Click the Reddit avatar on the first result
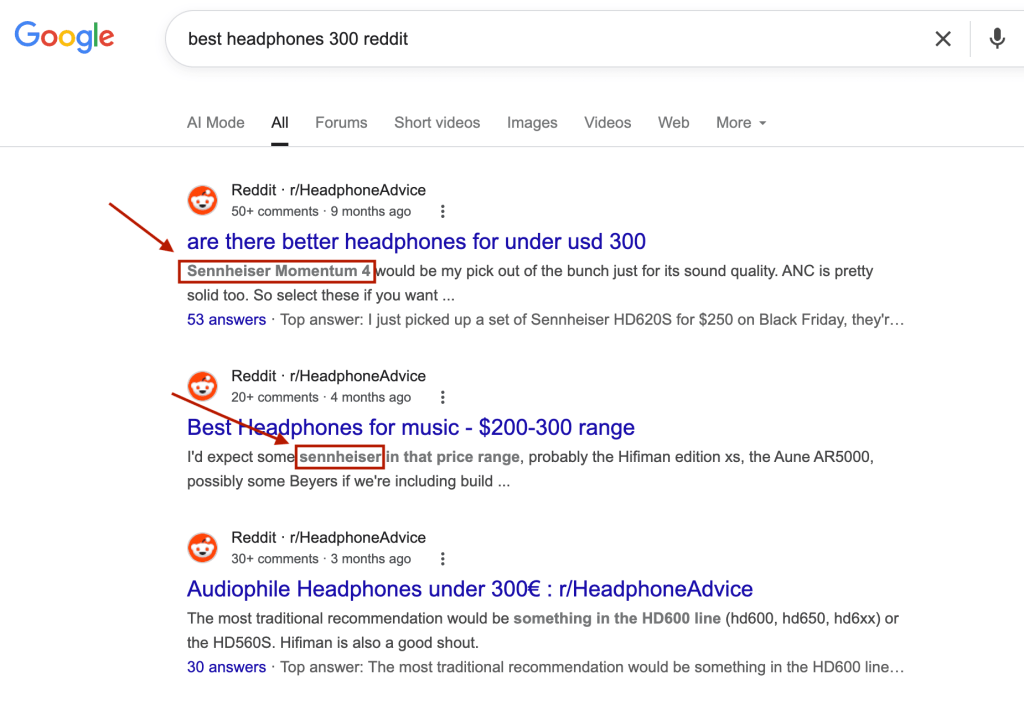Viewport: 1024px width, 706px height. [x=202, y=199]
